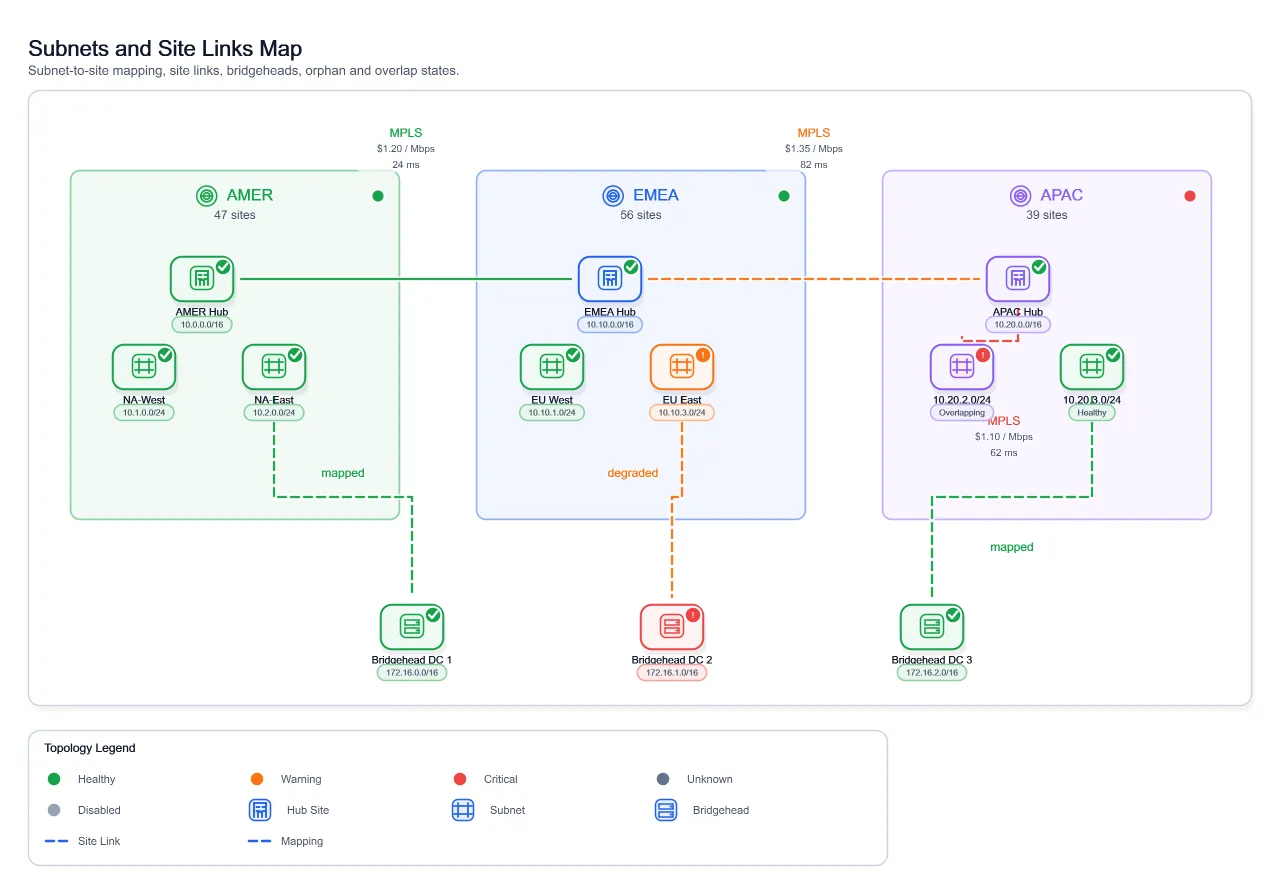
Task: Click the APAC region globe icon
Action: pos(1020,196)
